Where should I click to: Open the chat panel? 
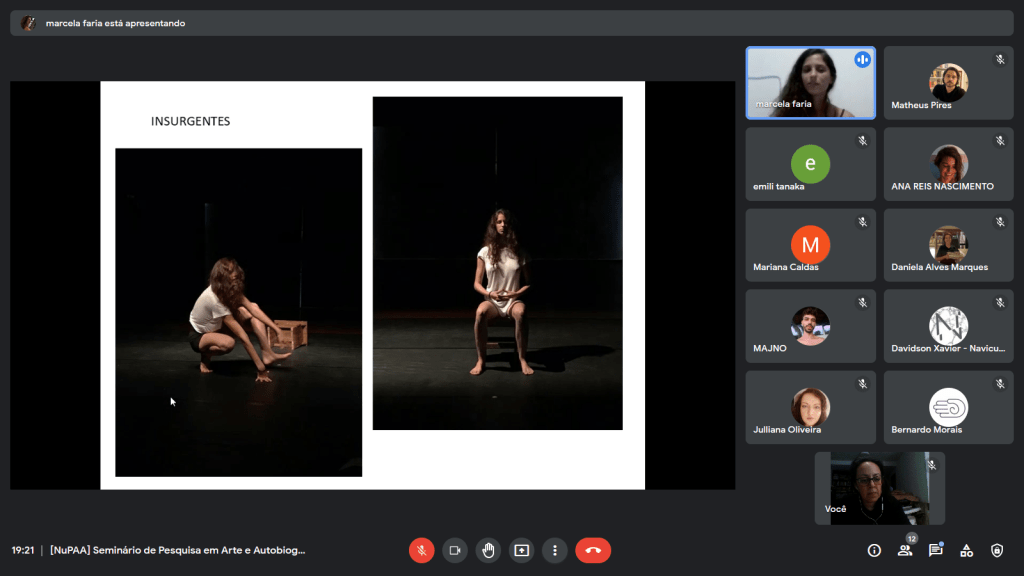936,550
